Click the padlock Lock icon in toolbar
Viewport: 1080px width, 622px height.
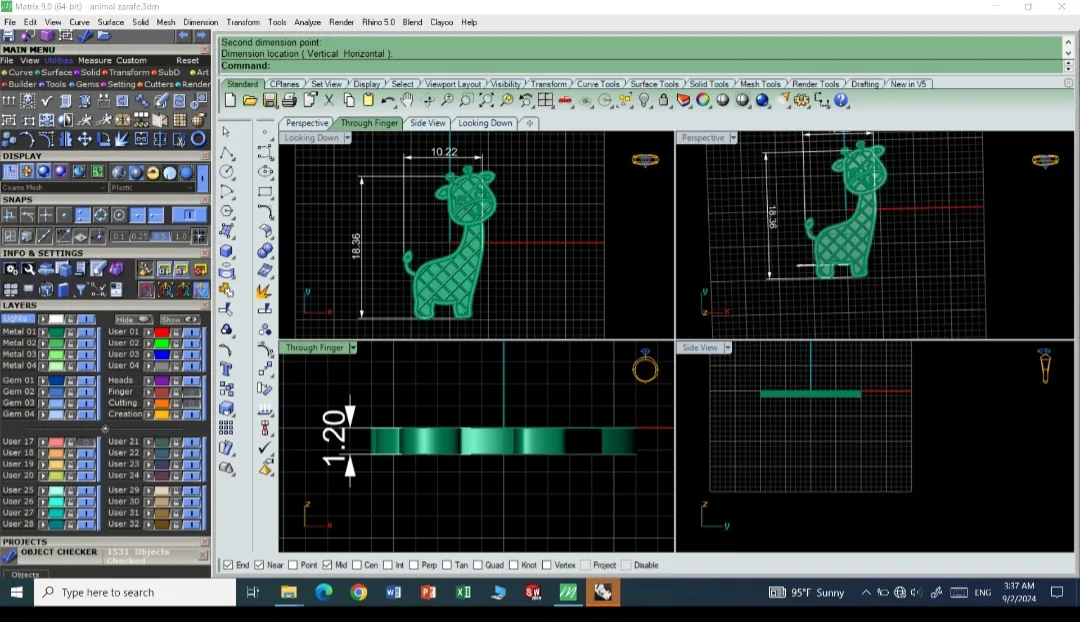tap(663, 101)
